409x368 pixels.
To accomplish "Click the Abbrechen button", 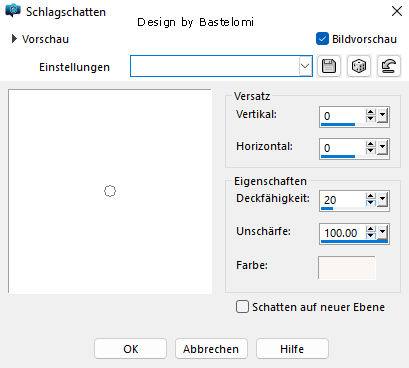I will [x=211, y=349].
